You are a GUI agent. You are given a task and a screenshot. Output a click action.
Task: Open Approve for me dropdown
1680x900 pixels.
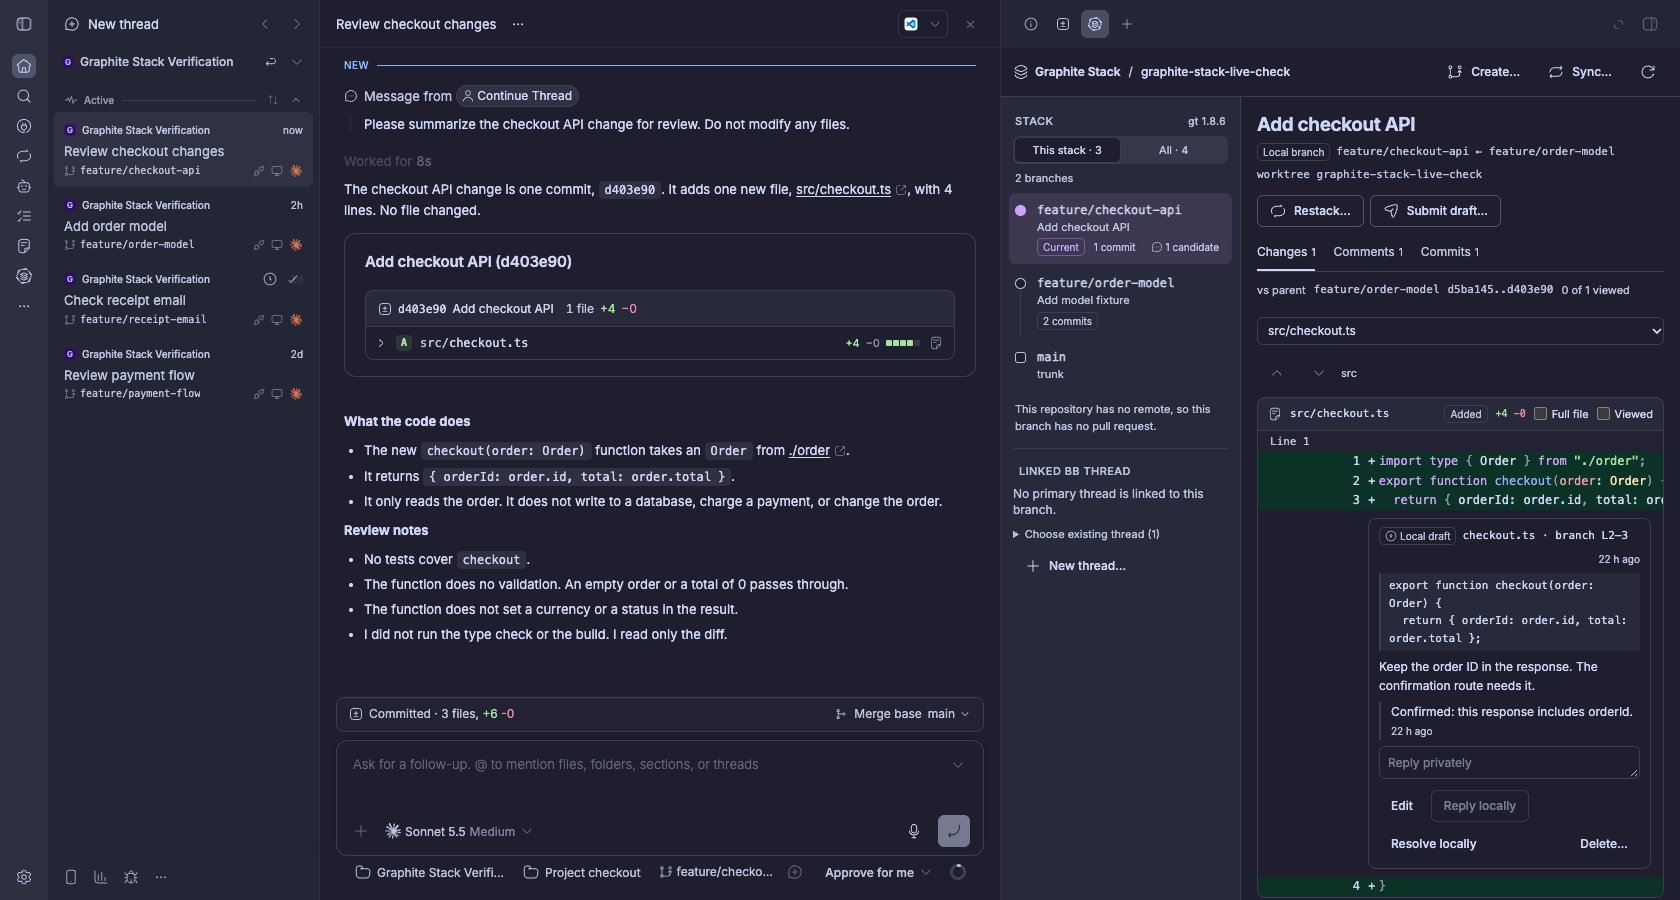[x=877, y=873]
